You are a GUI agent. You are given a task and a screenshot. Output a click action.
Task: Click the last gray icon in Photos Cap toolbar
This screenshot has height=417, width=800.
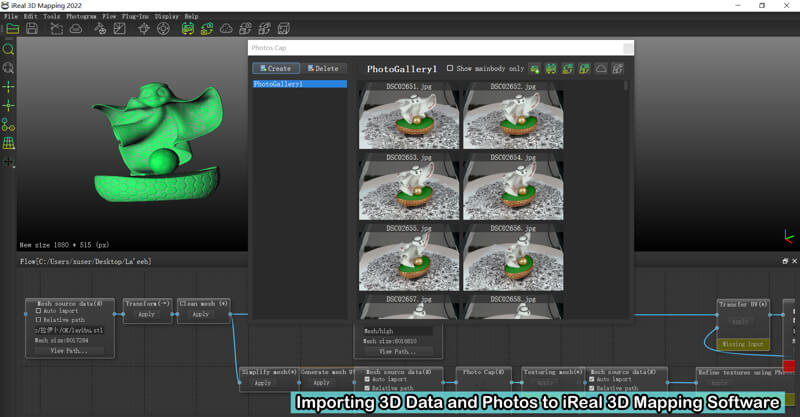pos(617,68)
